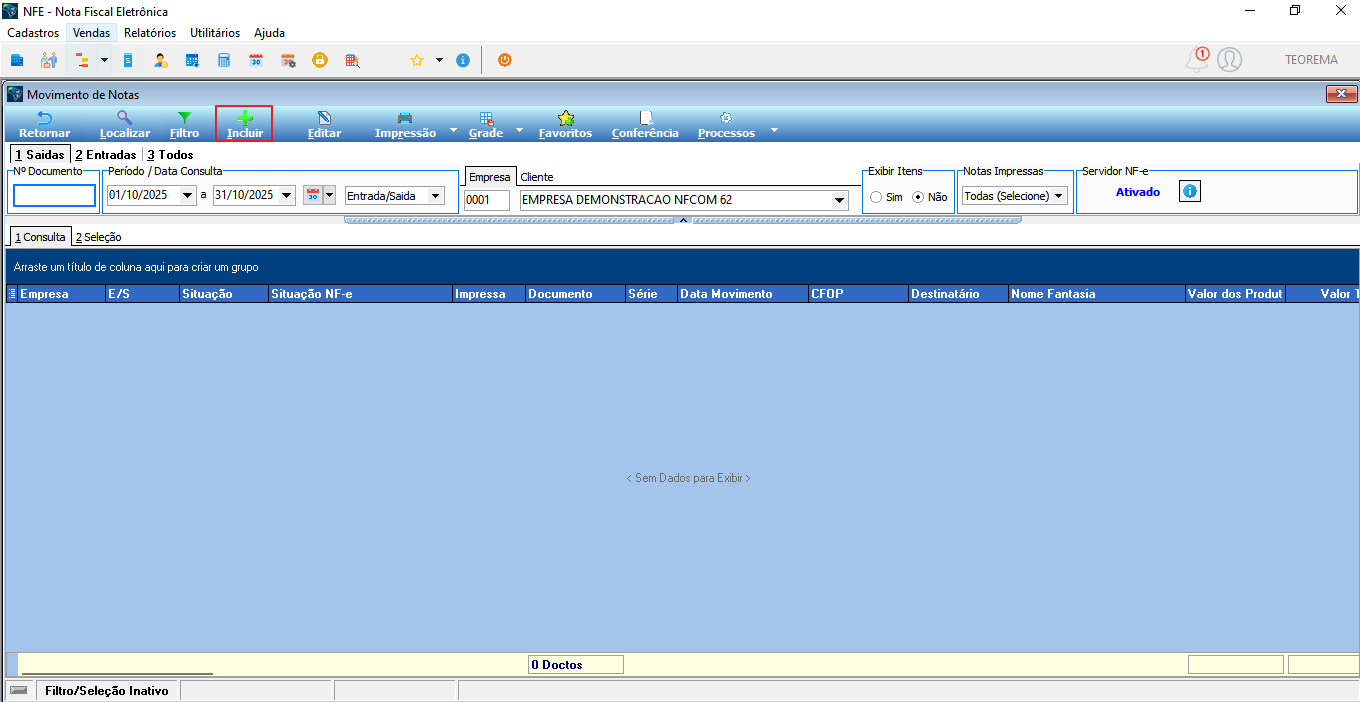Open the calculator toolbar icon
Image resolution: width=1360 pixels, height=702 pixels.
coord(224,60)
